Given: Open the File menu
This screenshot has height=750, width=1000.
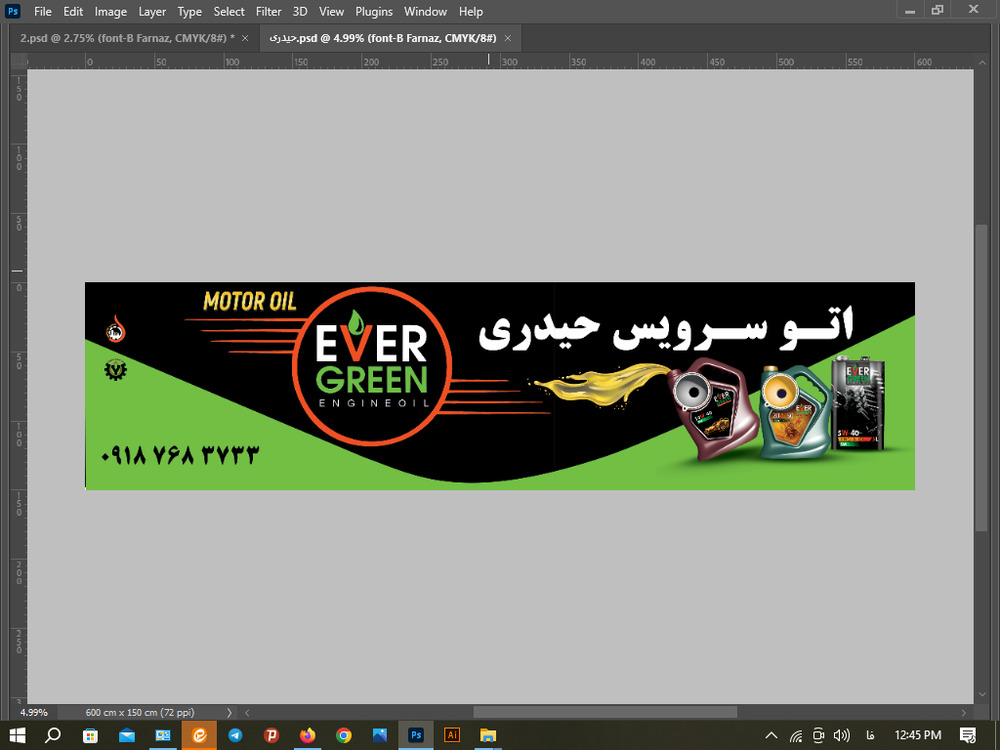Looking at the screenshot, I should [43, 11].
